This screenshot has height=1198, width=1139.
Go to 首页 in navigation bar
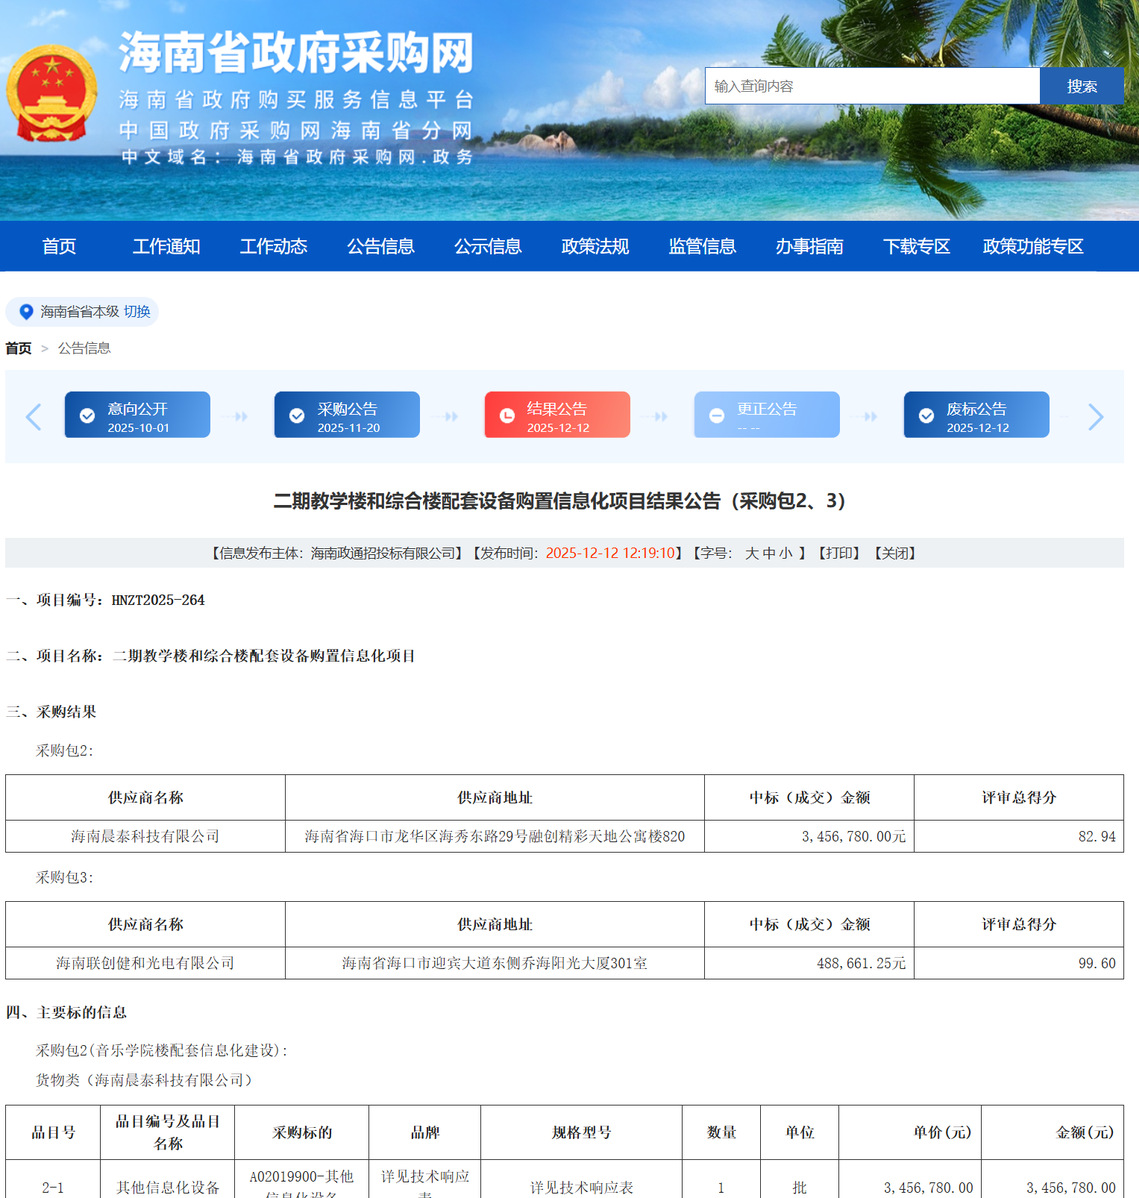click(x=59, y=246)
